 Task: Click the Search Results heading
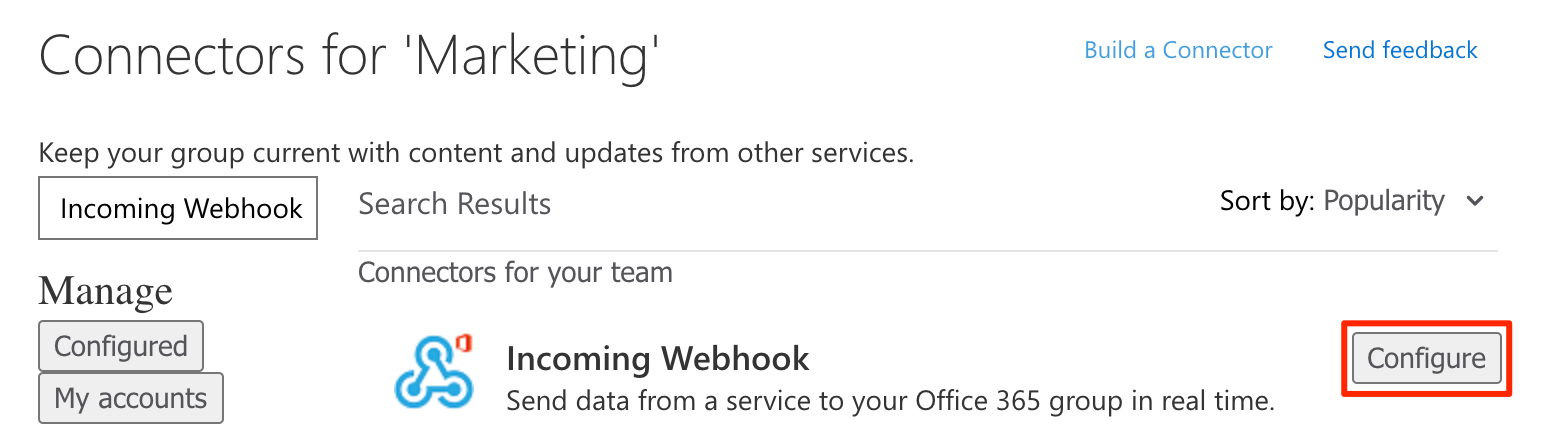[454, 204]
